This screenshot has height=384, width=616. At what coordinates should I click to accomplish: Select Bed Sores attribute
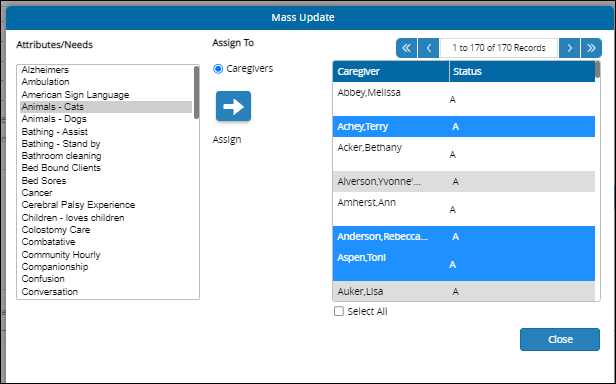106,181
